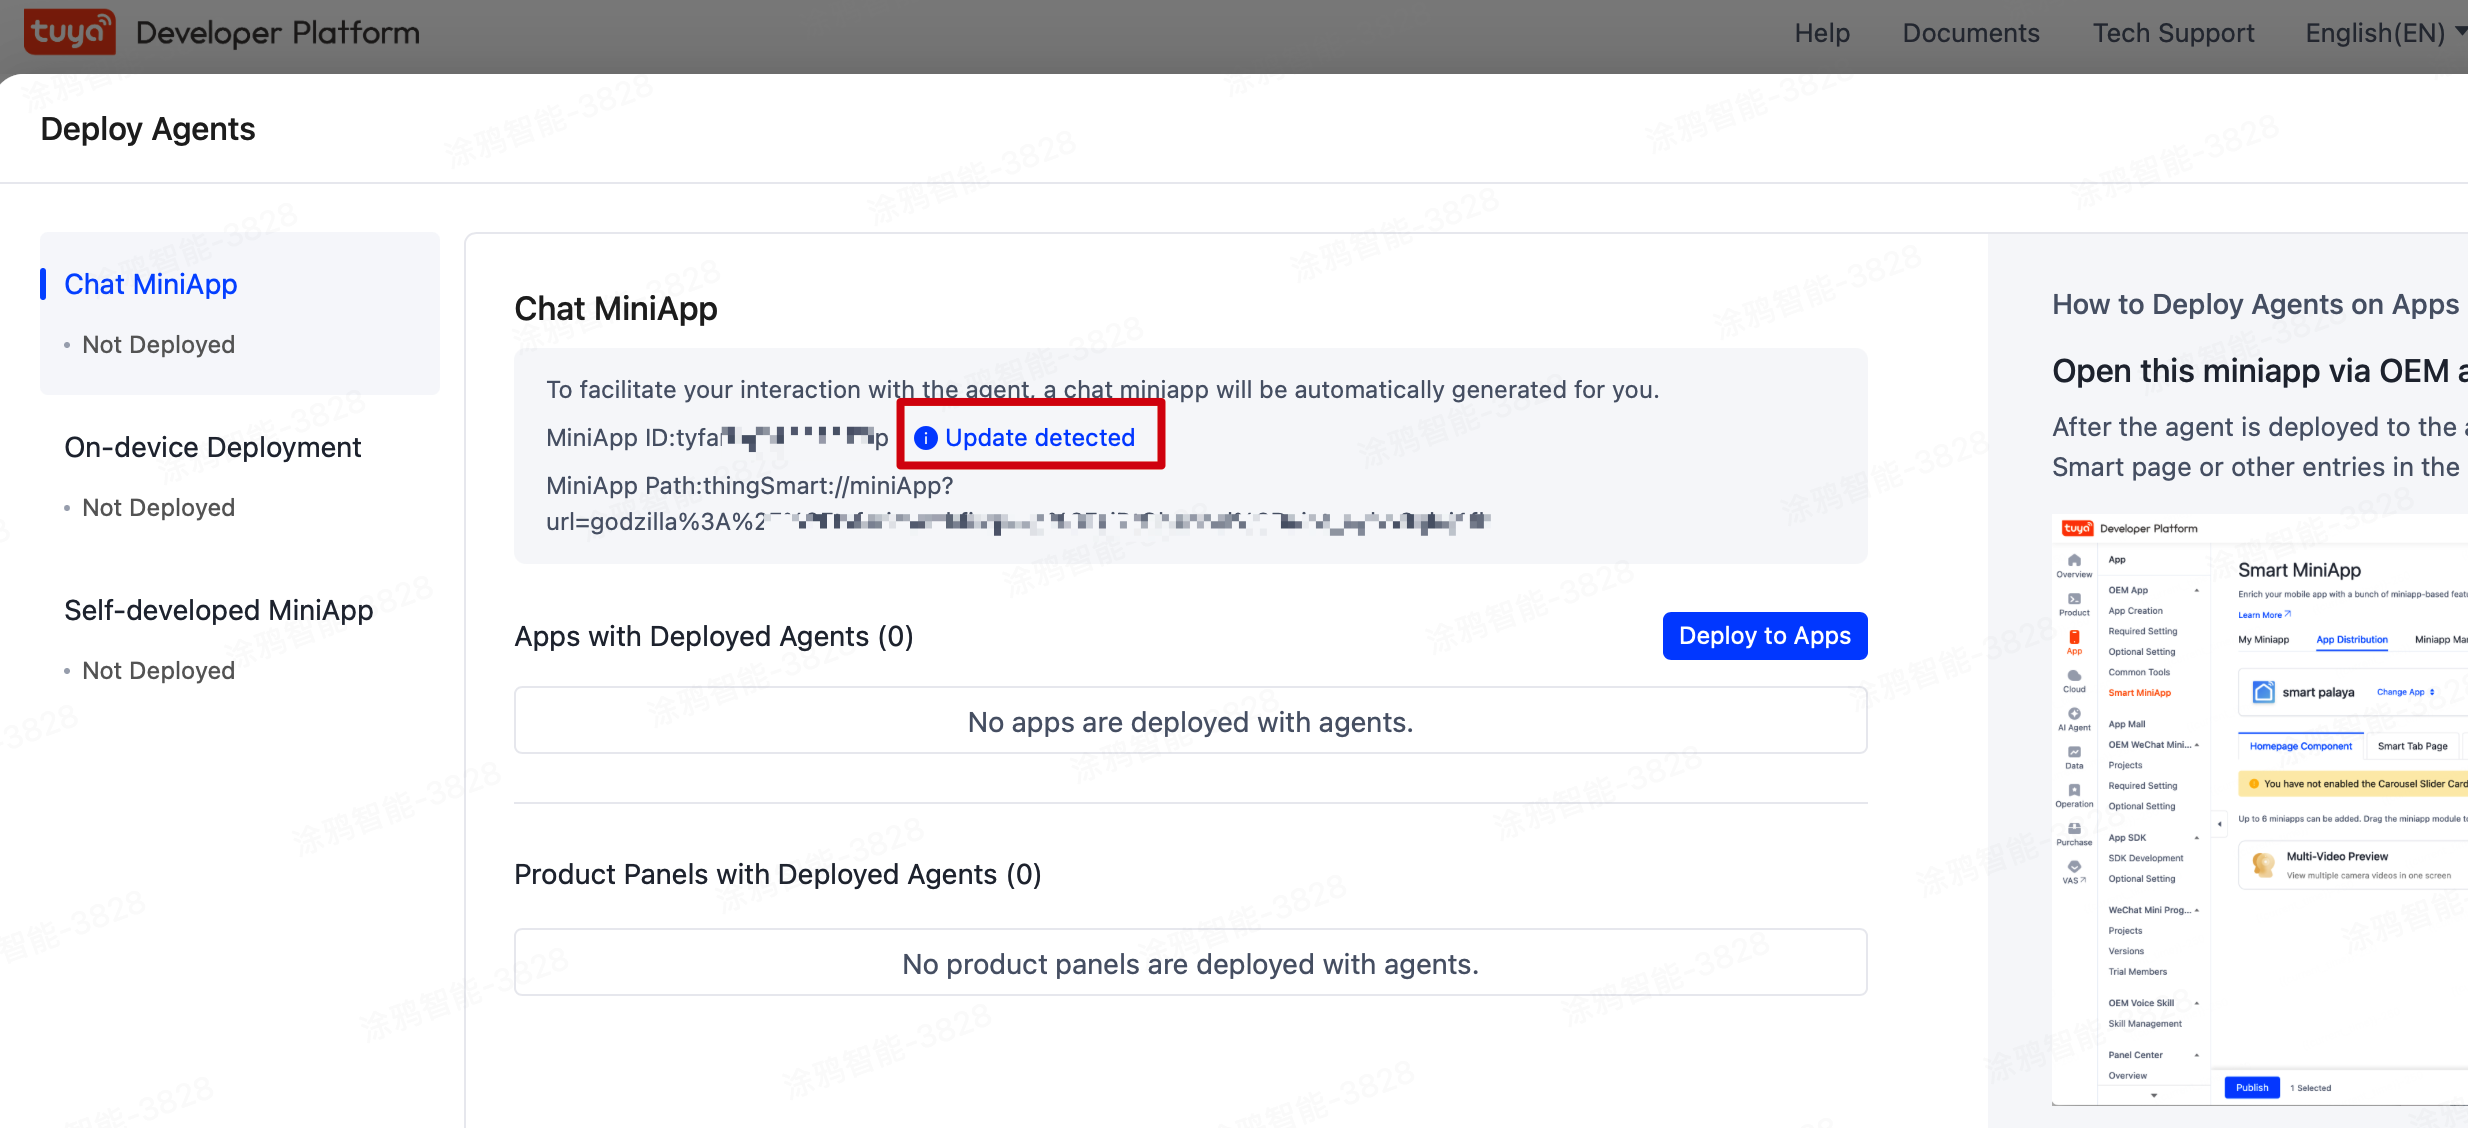Click the Product icon in tutorial sidebar
Image resolution: width=2468 pixels, height=1128 pixels.
(2074, 600)
